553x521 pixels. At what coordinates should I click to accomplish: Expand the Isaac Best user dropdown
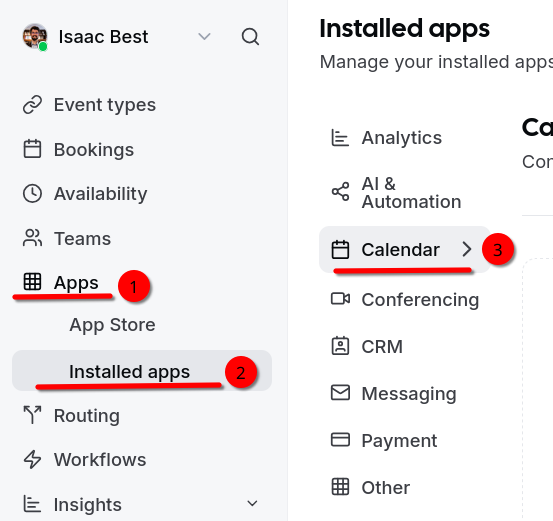coord(204,37)
